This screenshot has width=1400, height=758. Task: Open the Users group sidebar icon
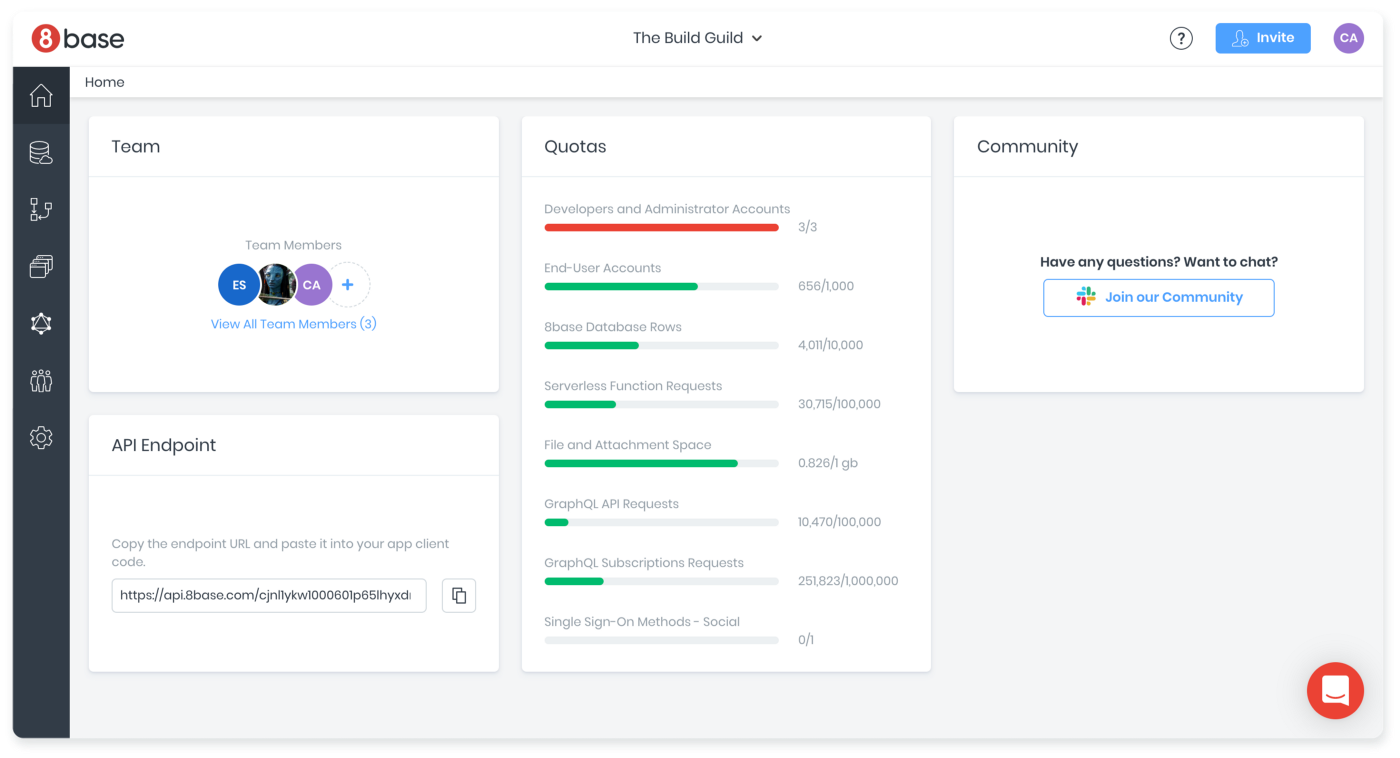(41, 380)
